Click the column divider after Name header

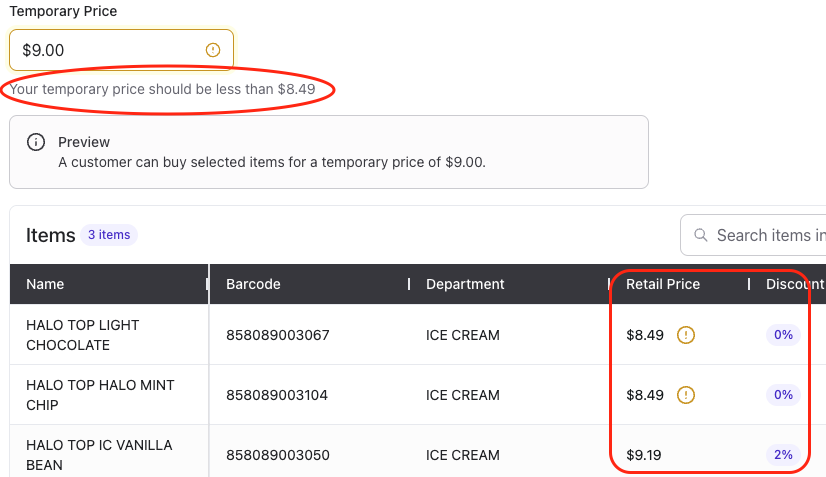click(x=207, y=284)
